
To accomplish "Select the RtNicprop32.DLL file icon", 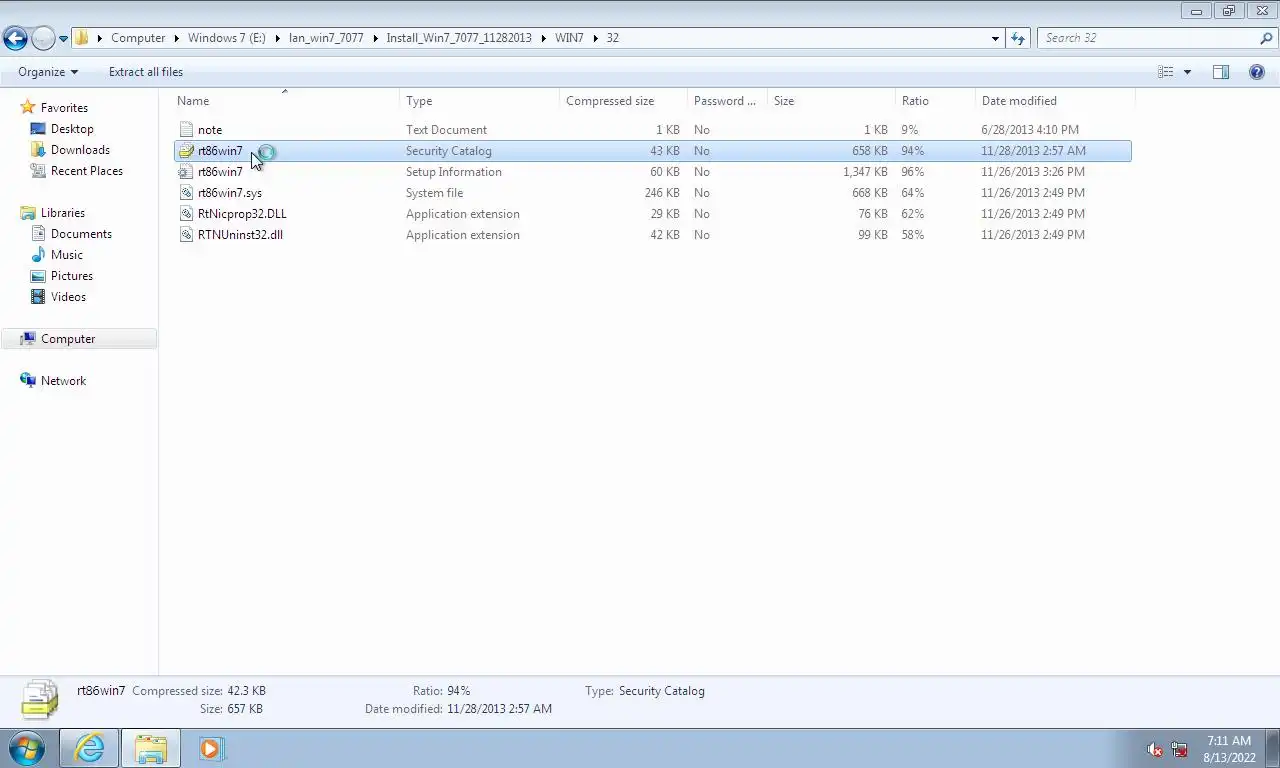I will (186, 214).
